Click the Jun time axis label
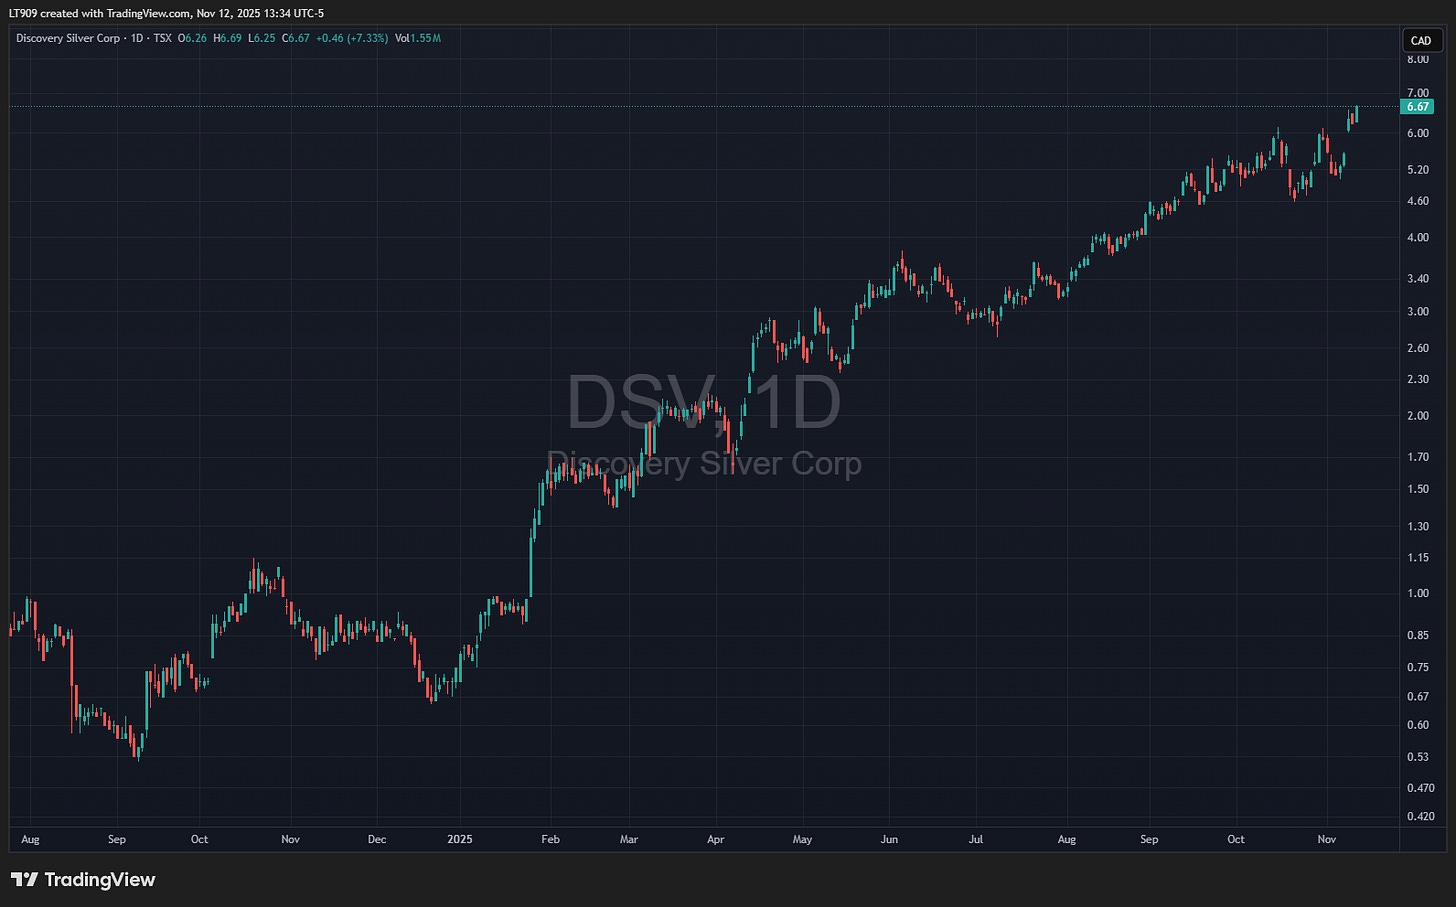Viewport: 1456px width, 907px height. click(889, 840)
